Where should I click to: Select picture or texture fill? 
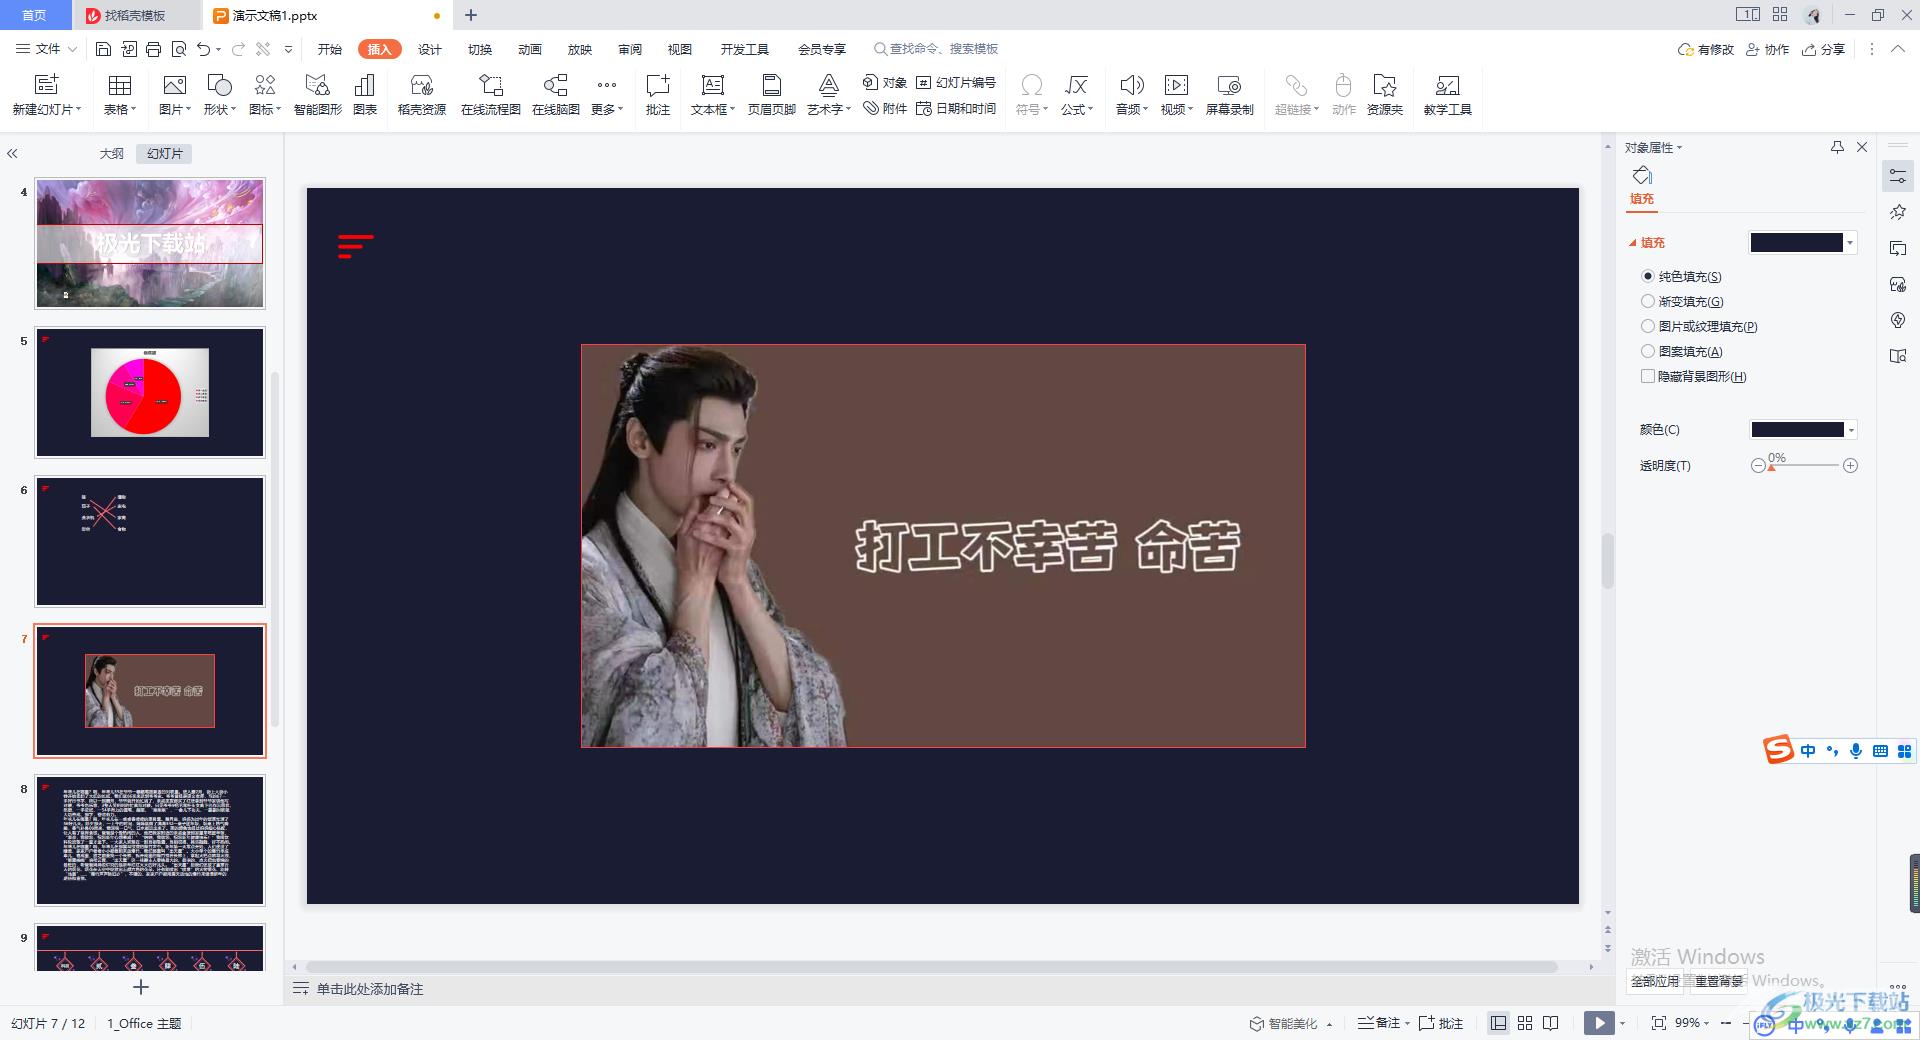tap(1699, 326)
